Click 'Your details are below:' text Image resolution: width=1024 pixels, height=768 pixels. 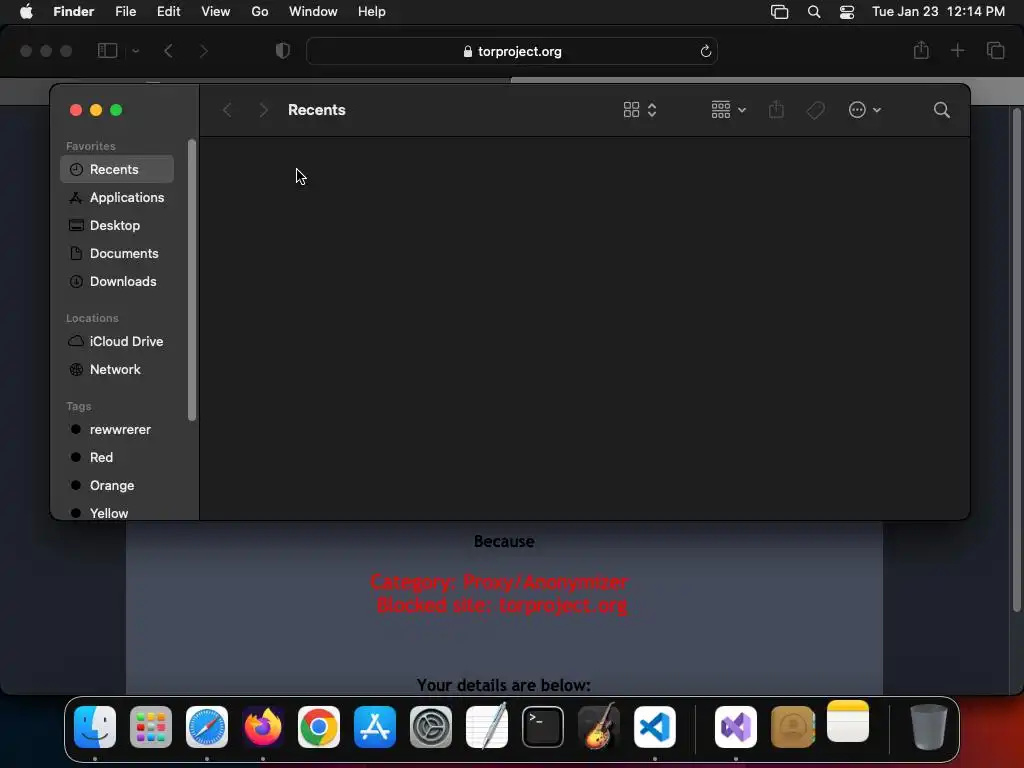click(x=504, y=685)
